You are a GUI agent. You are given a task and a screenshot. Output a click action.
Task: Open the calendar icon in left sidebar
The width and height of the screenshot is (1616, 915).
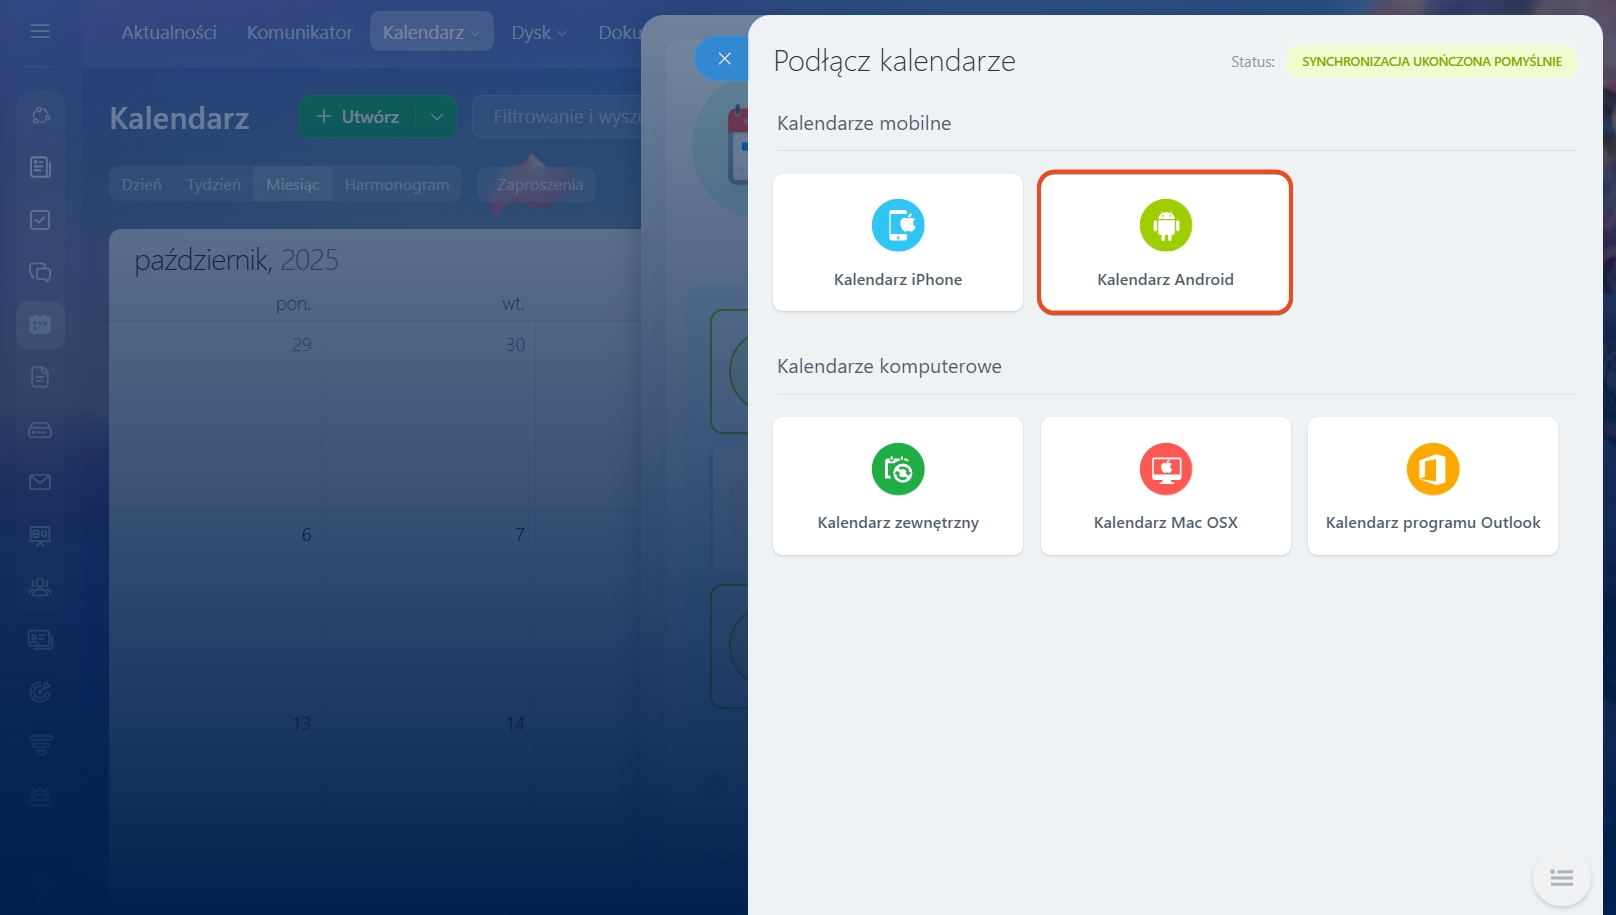click(40, 325)
